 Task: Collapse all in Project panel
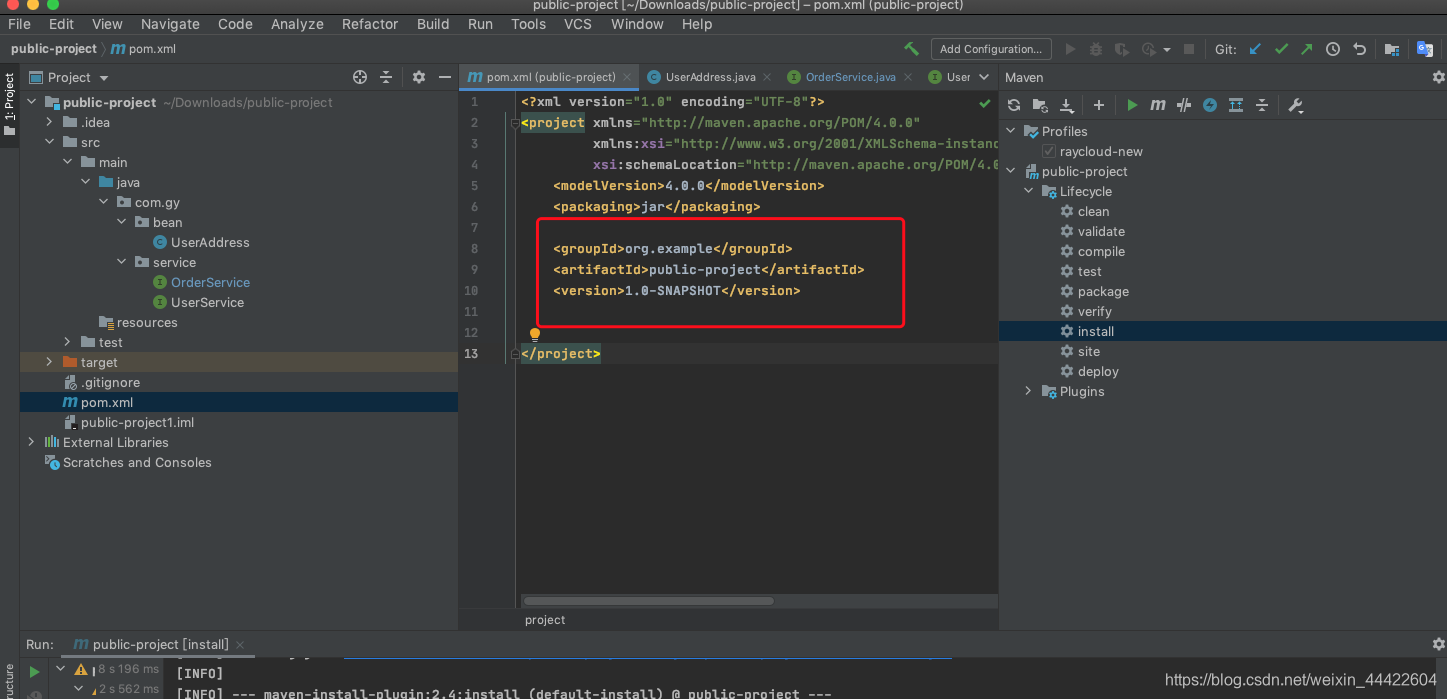(386, 77)
